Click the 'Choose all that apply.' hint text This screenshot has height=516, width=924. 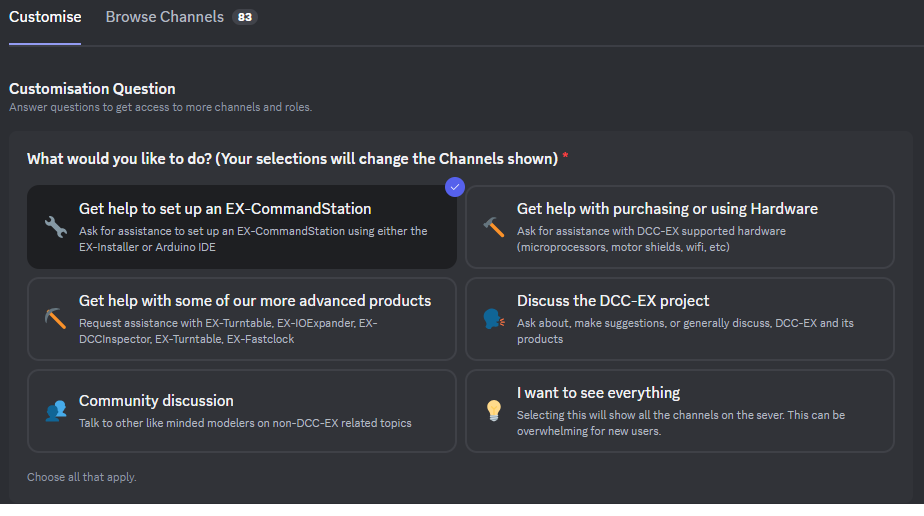point(82,477)
